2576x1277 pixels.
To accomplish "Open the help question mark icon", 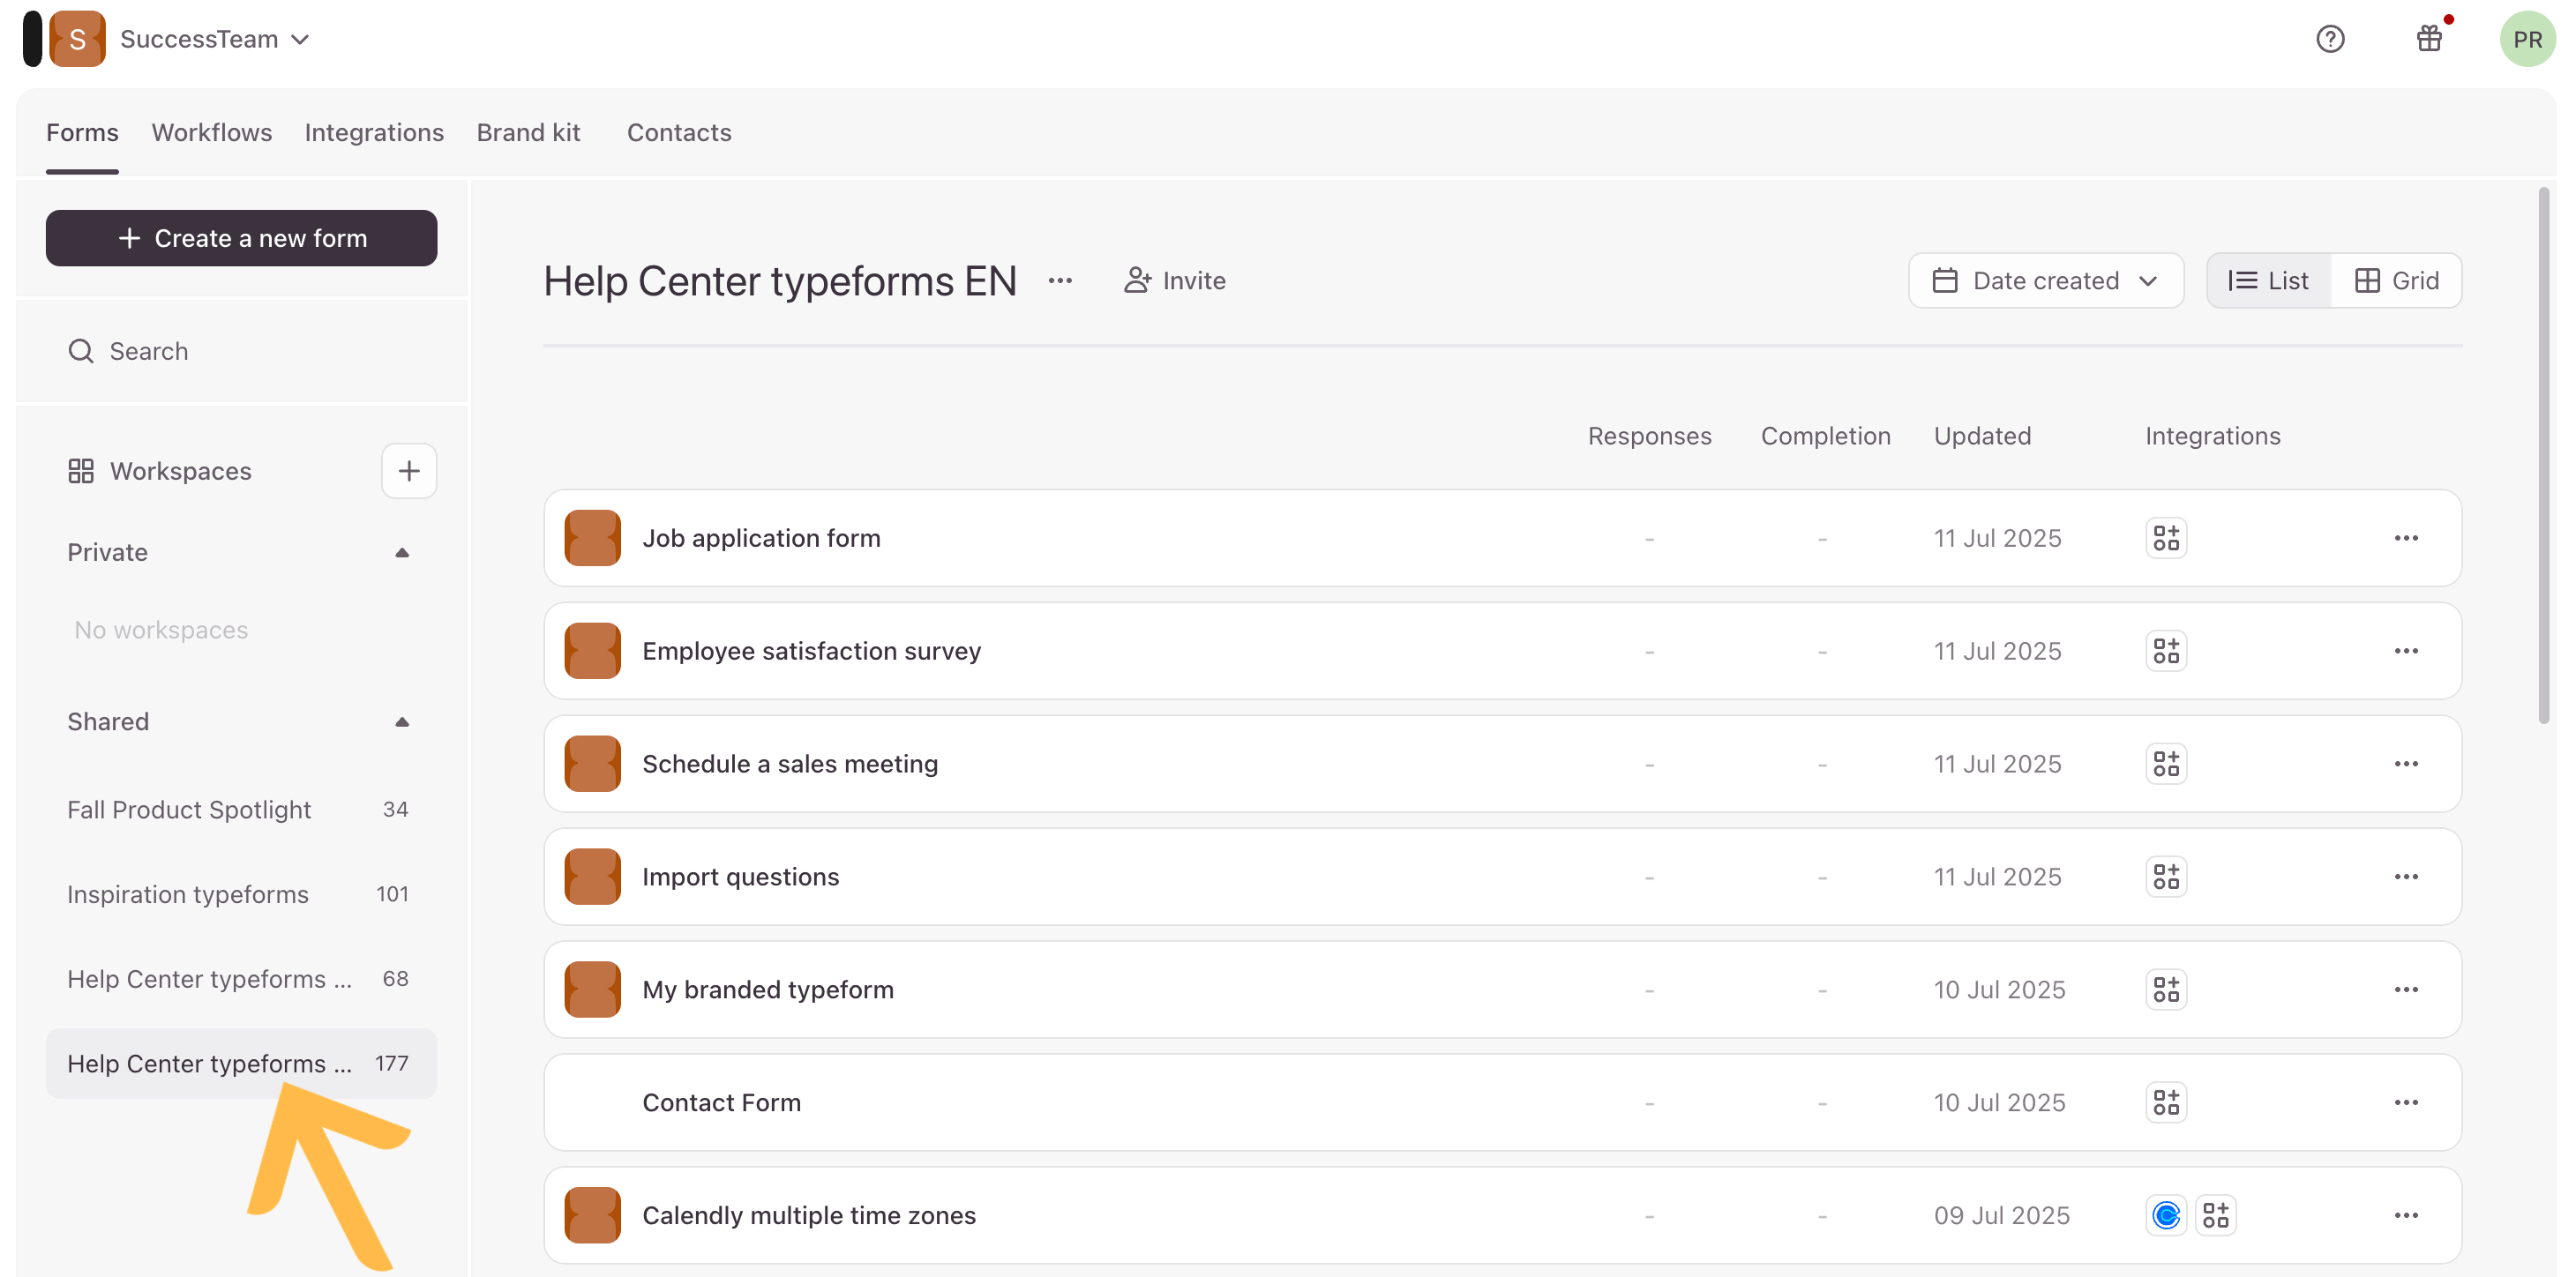I will point(2330,39).
